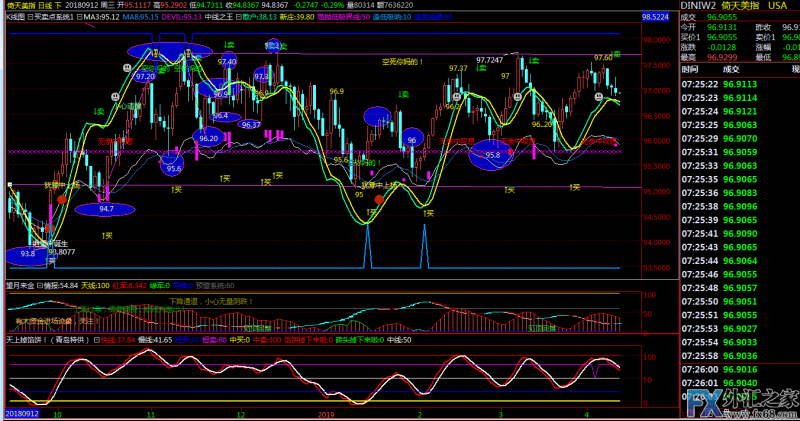Viewport: 800px width, 421px height.
Task: Select the 07:25:53 tick row
Action: 740,329
